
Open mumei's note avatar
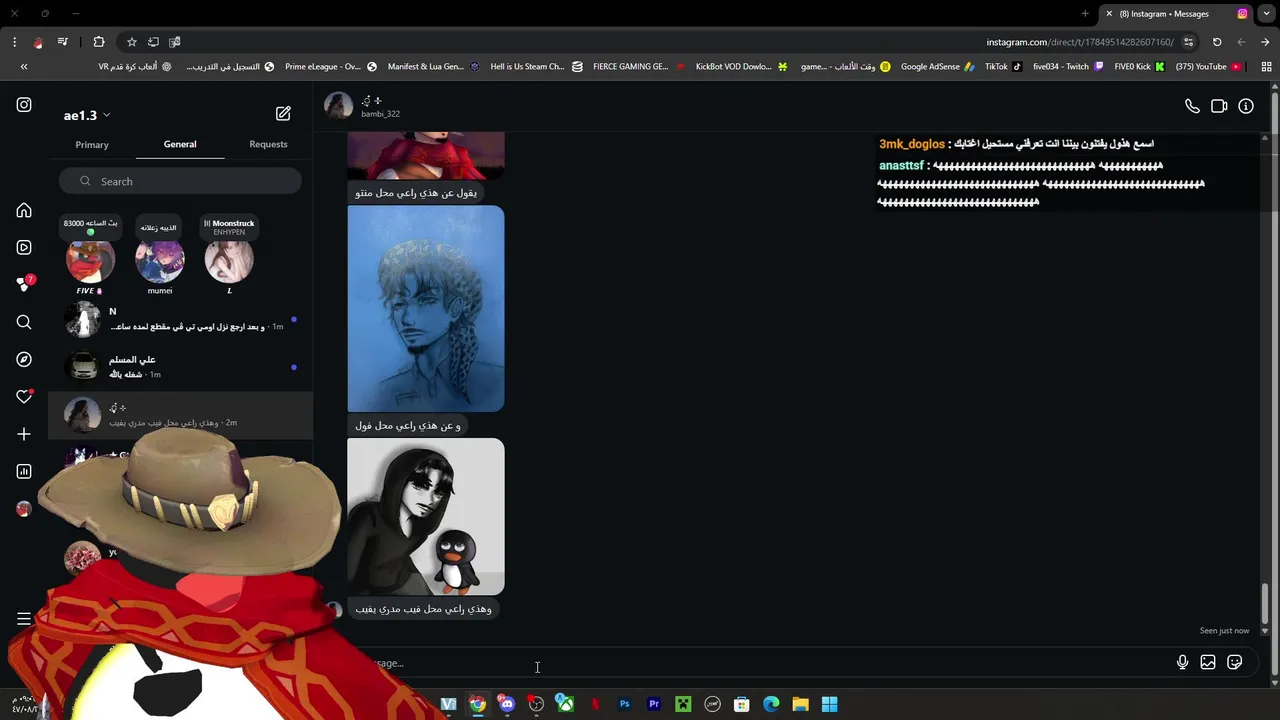160,261
